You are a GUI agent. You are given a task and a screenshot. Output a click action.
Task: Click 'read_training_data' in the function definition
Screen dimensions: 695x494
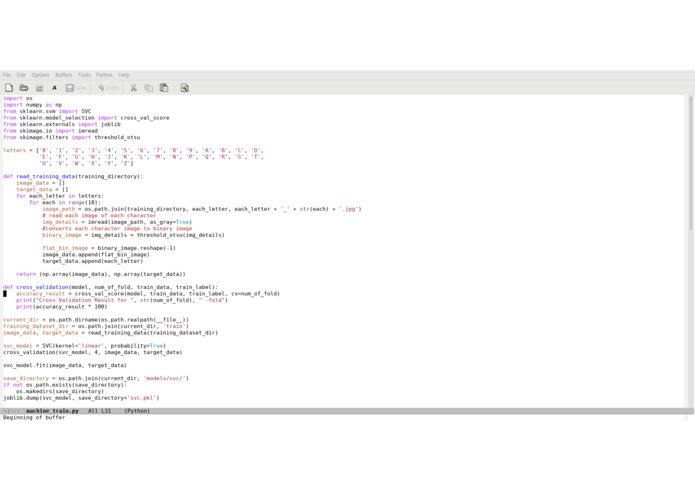click(x=46, y=176)
